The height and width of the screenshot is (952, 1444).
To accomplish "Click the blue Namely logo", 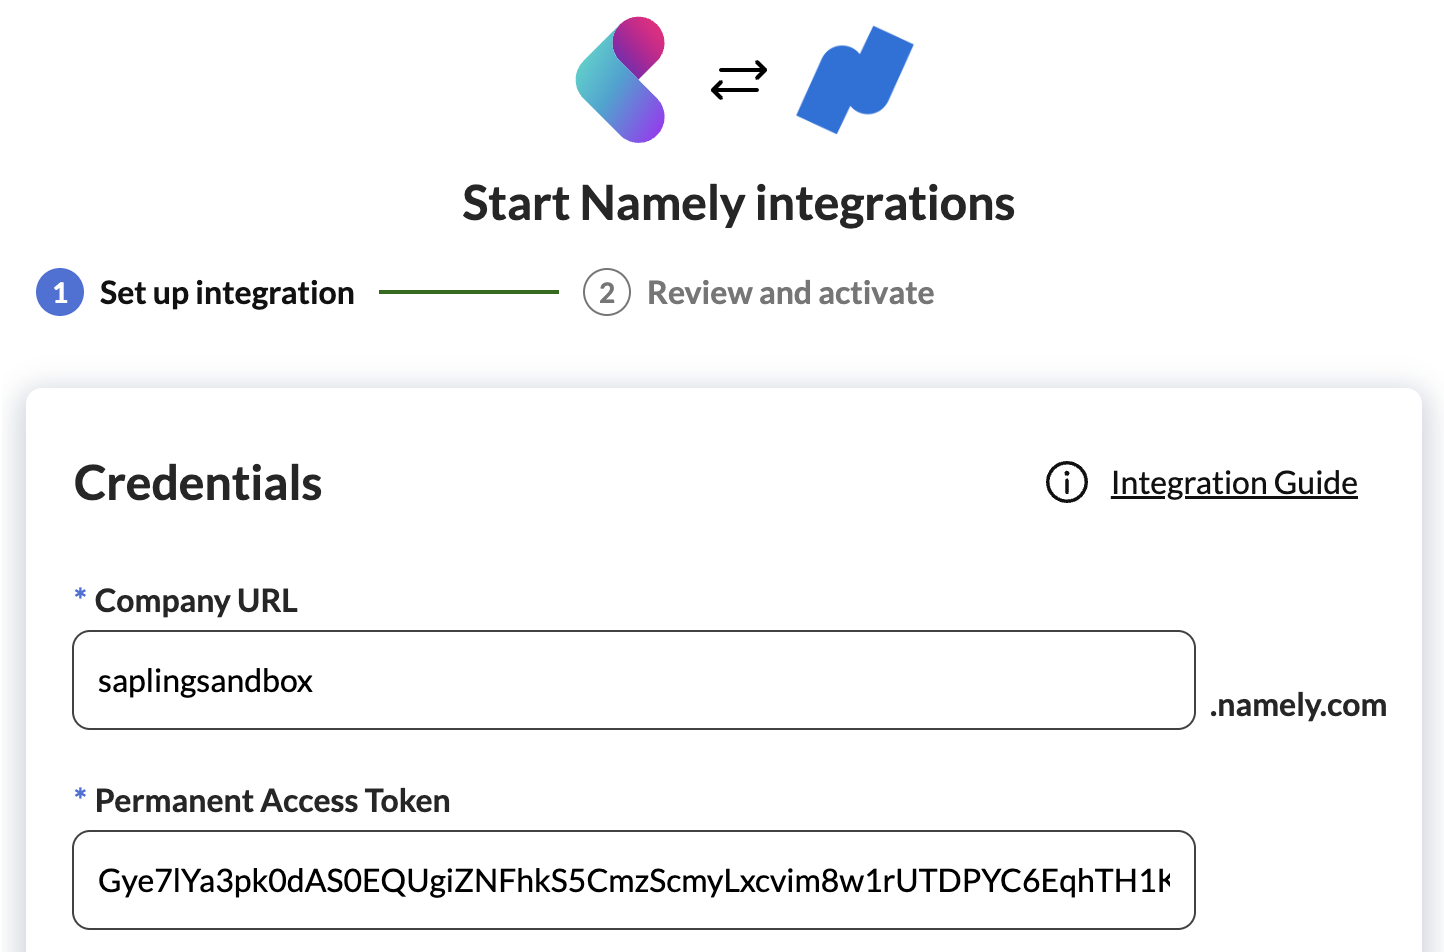I will pyautogui.click(x=855, y=80).
